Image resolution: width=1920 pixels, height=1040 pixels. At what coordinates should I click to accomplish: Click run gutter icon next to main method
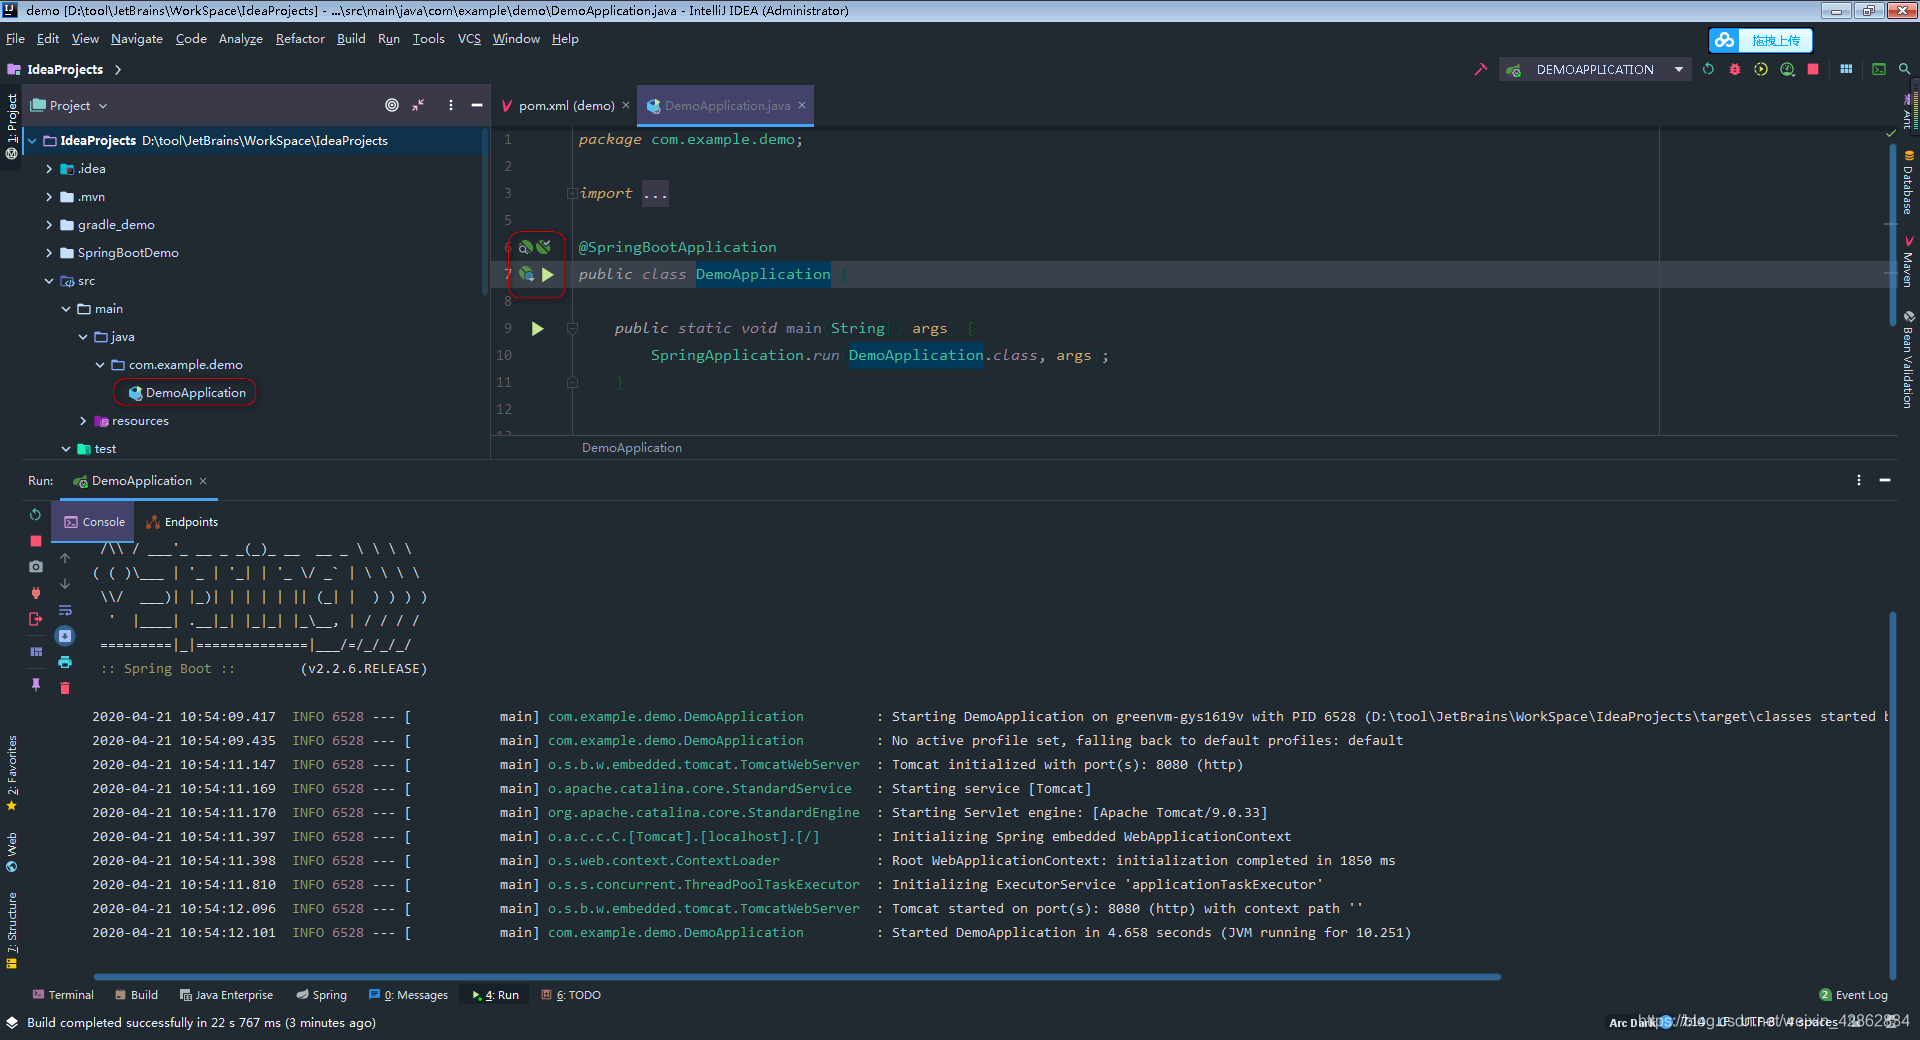pos(537,328)
